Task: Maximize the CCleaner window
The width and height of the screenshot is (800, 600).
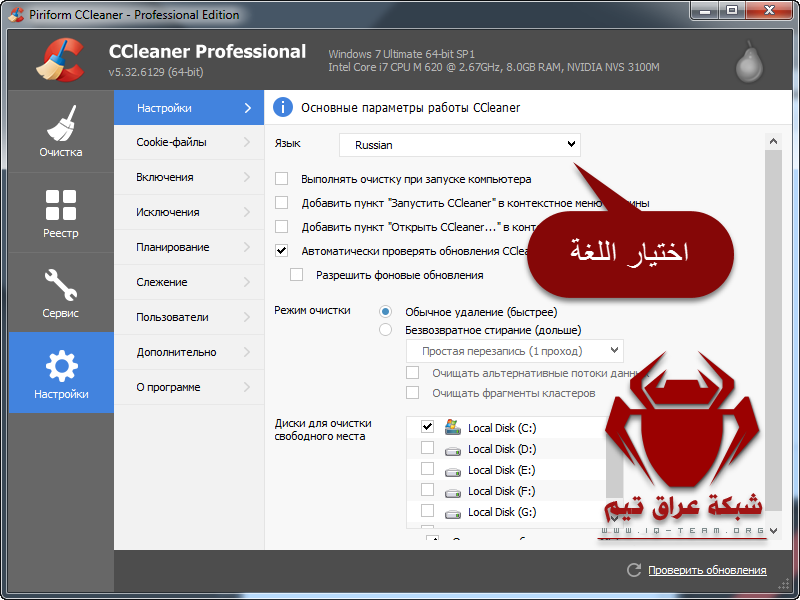Action: click(x=732, y=10)
